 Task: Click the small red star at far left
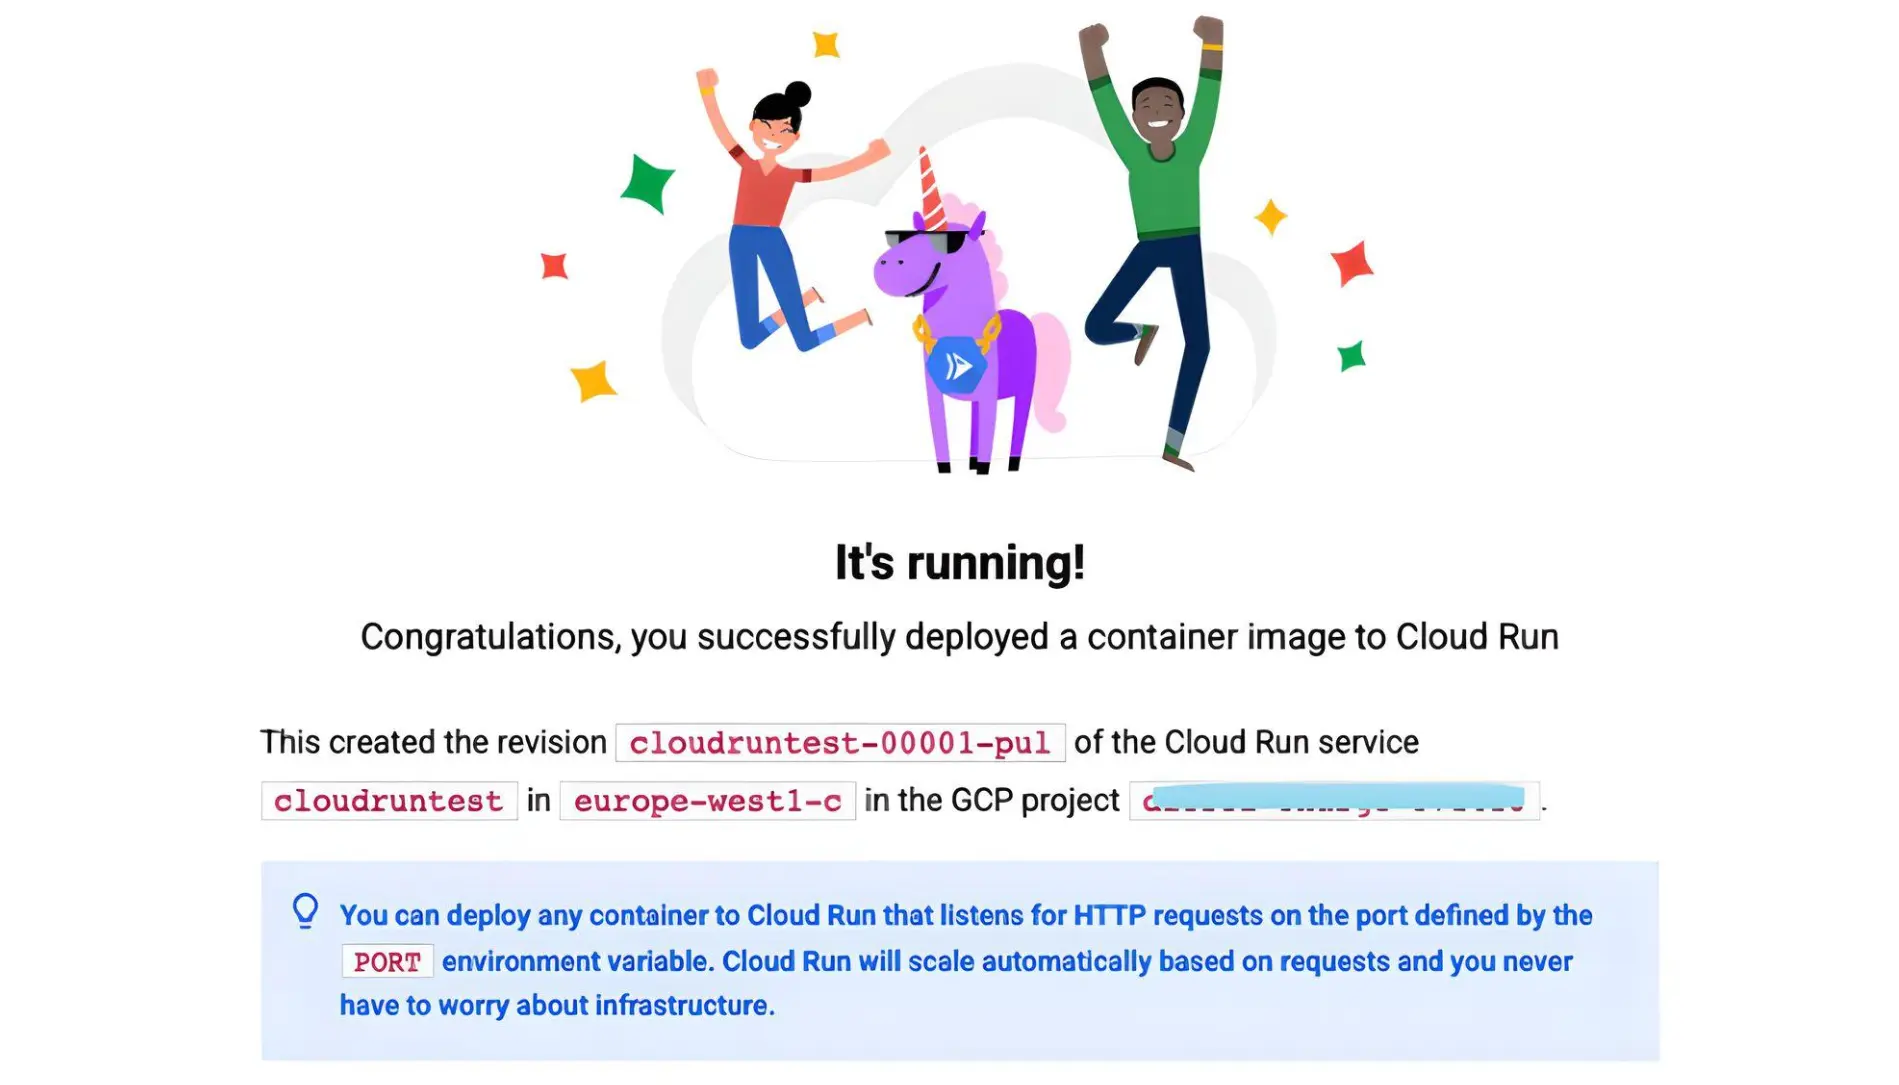(554, 266)
